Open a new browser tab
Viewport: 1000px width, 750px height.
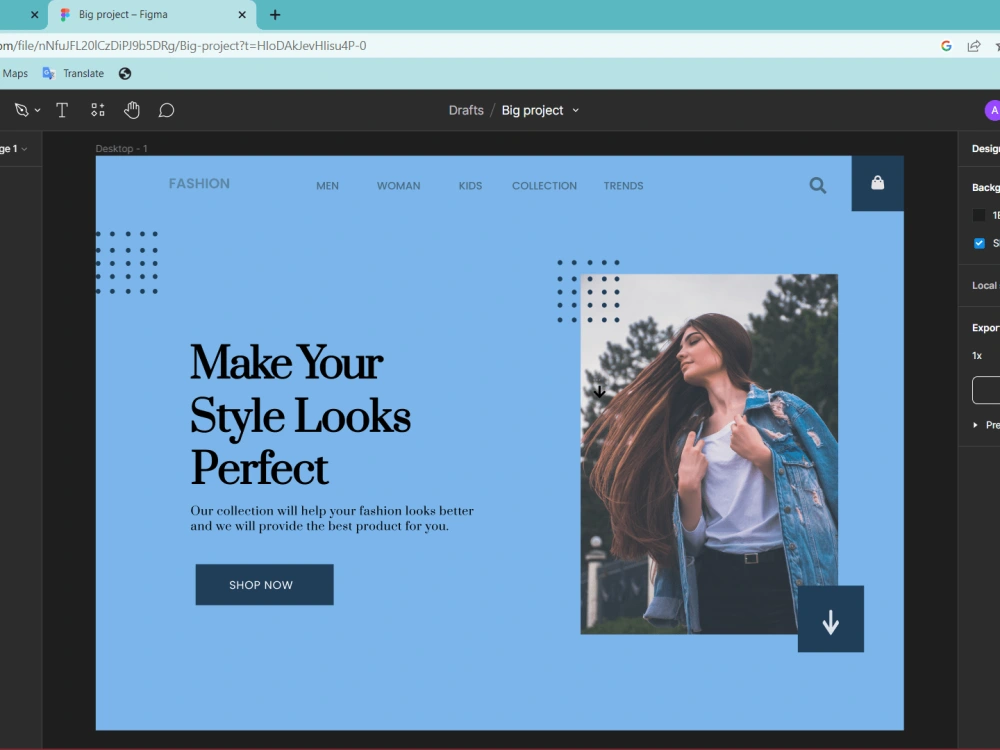pyautogui.click(x=275, y=15)
